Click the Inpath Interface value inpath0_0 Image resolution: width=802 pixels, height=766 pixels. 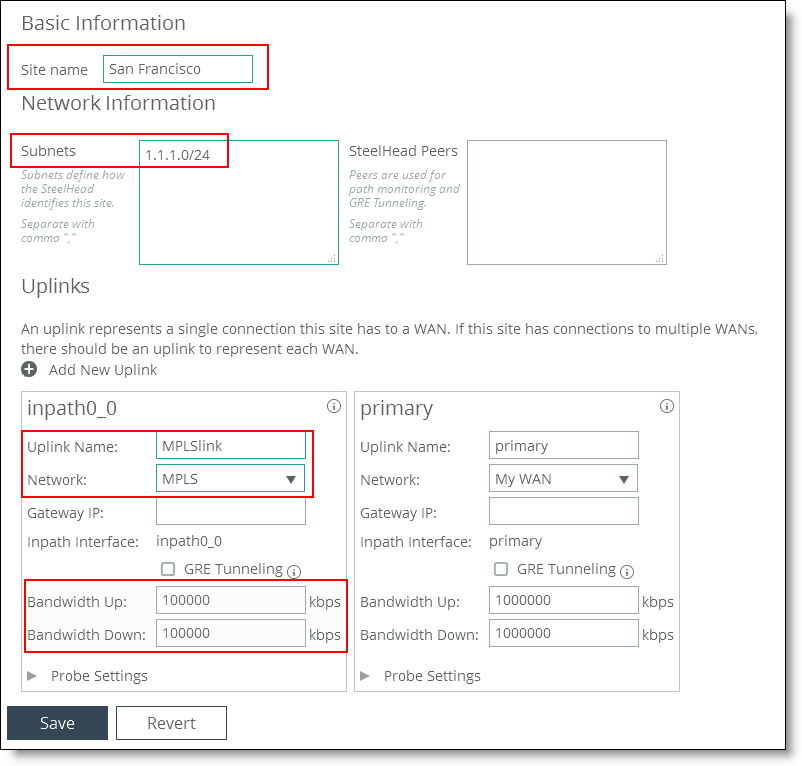coord(189,541)
